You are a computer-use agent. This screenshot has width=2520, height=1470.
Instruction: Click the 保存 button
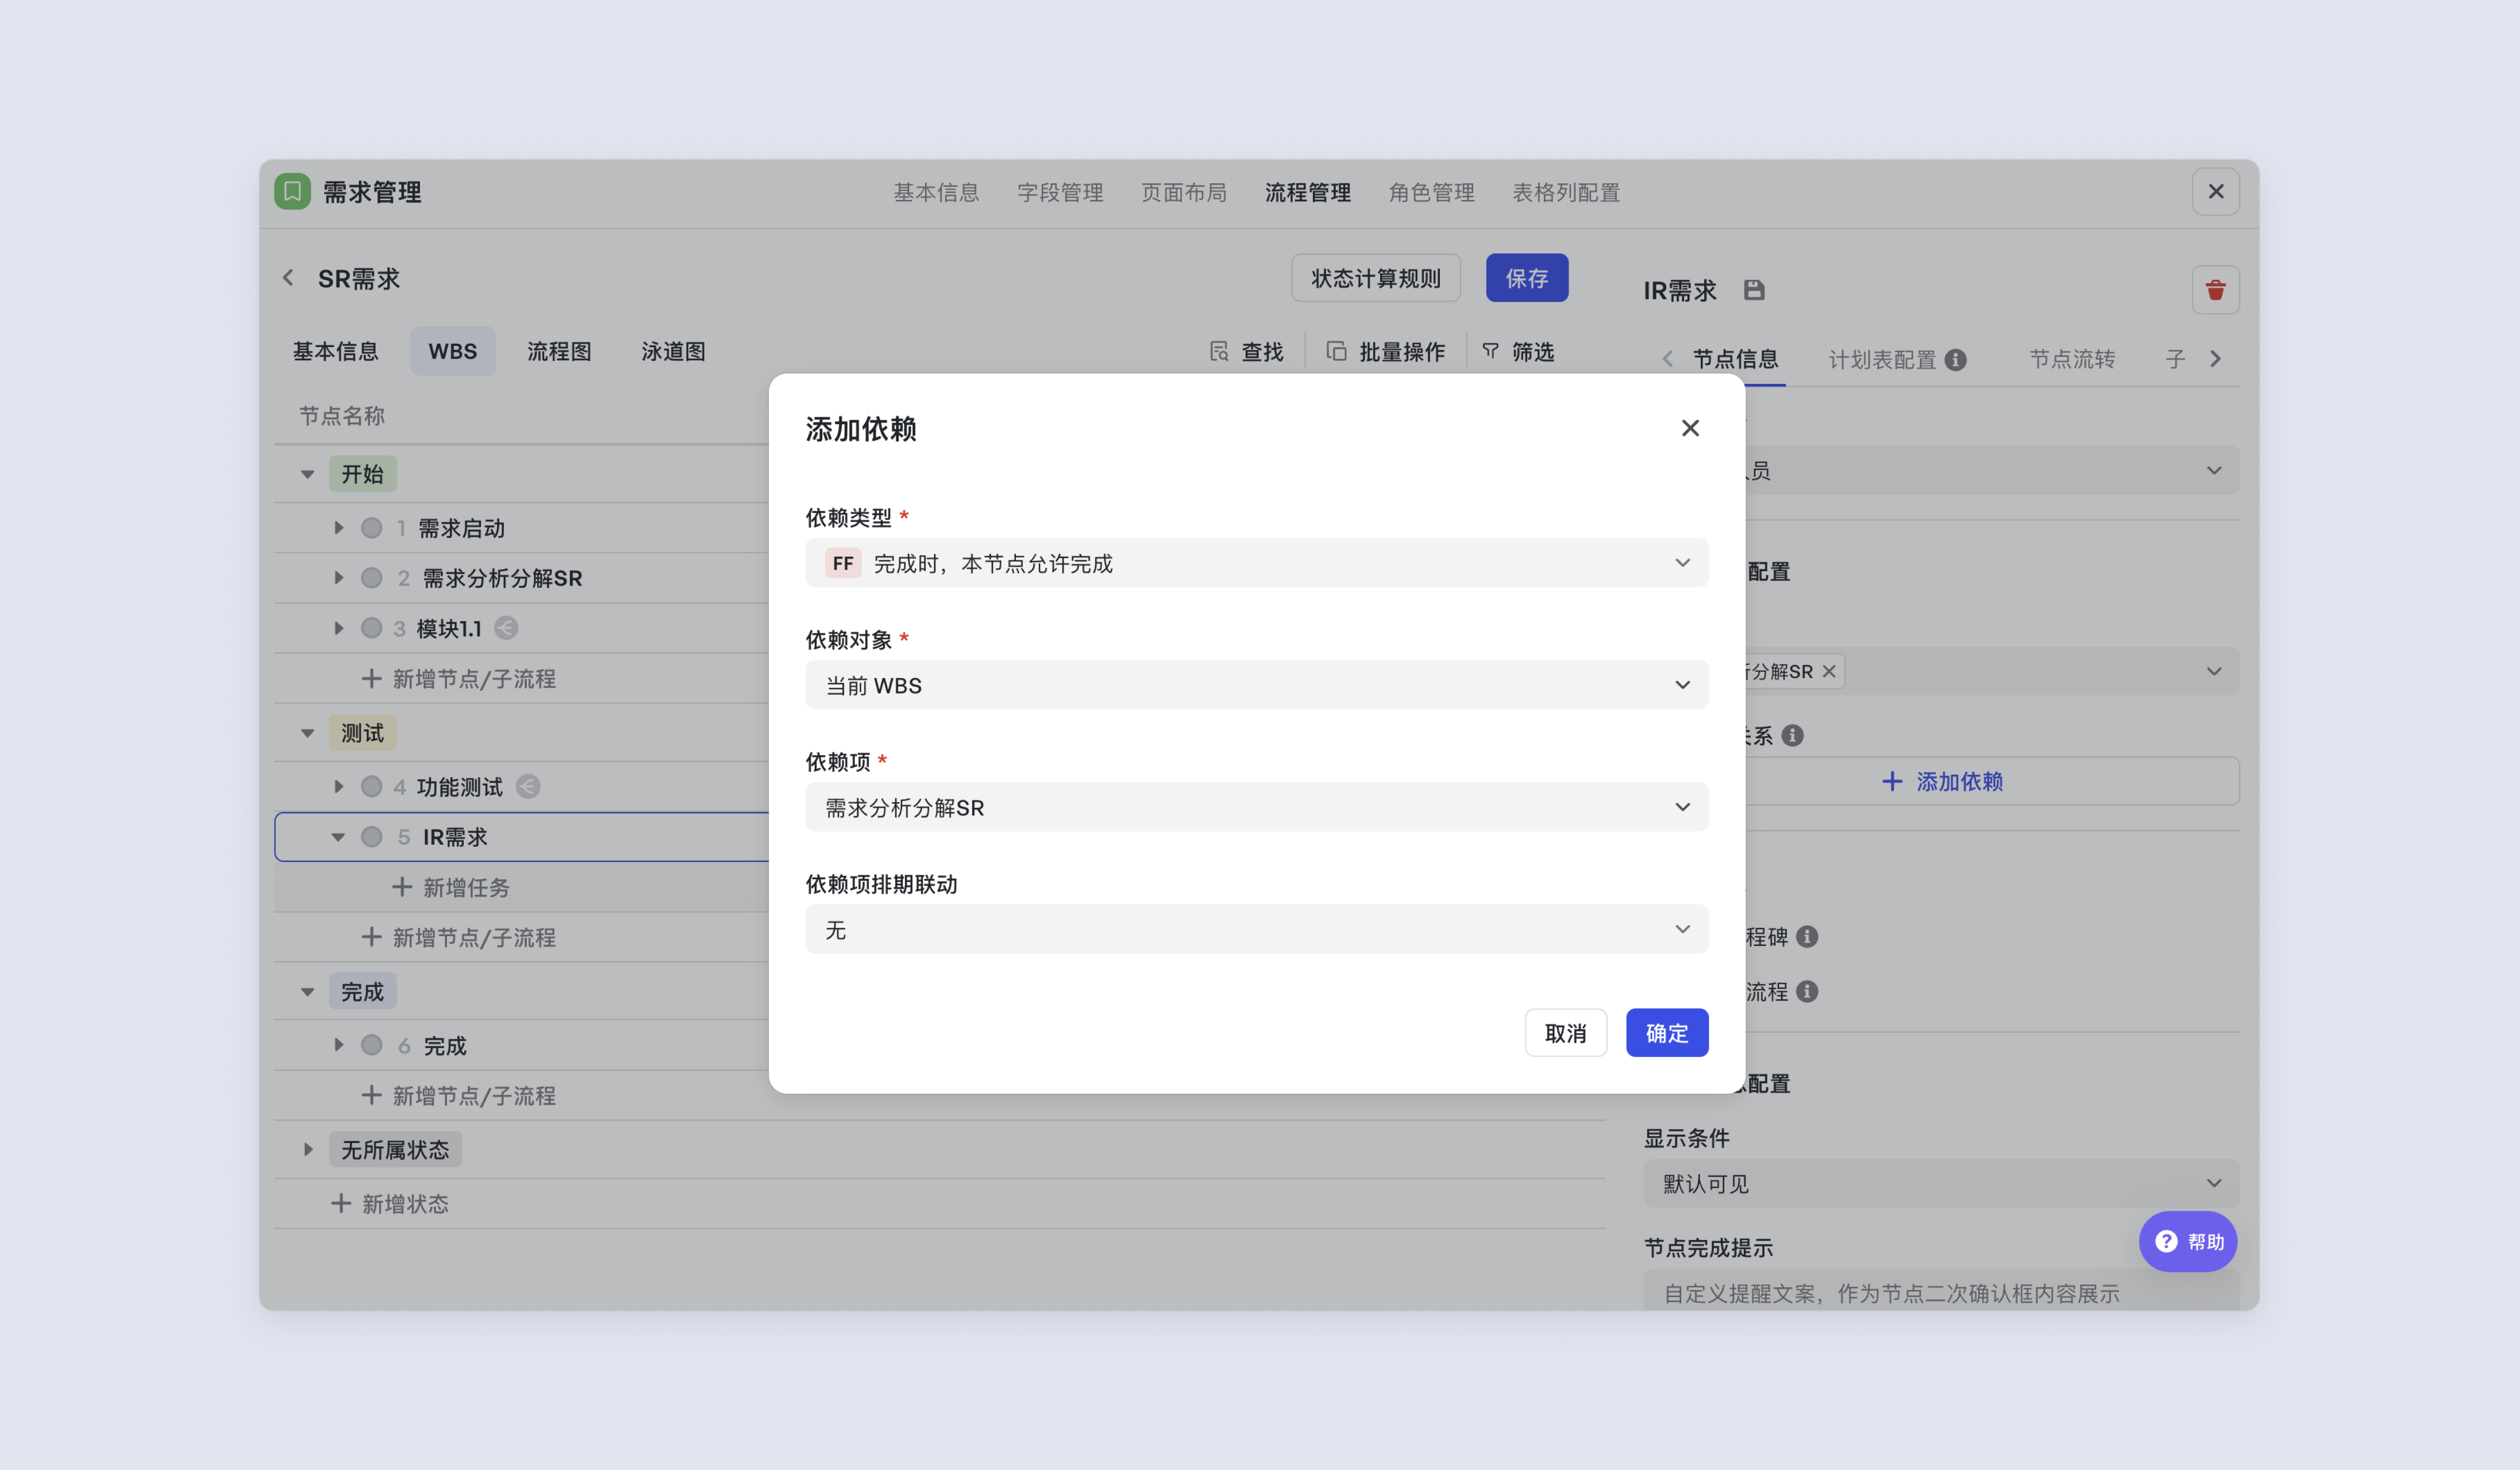(x=1526, y=278)
